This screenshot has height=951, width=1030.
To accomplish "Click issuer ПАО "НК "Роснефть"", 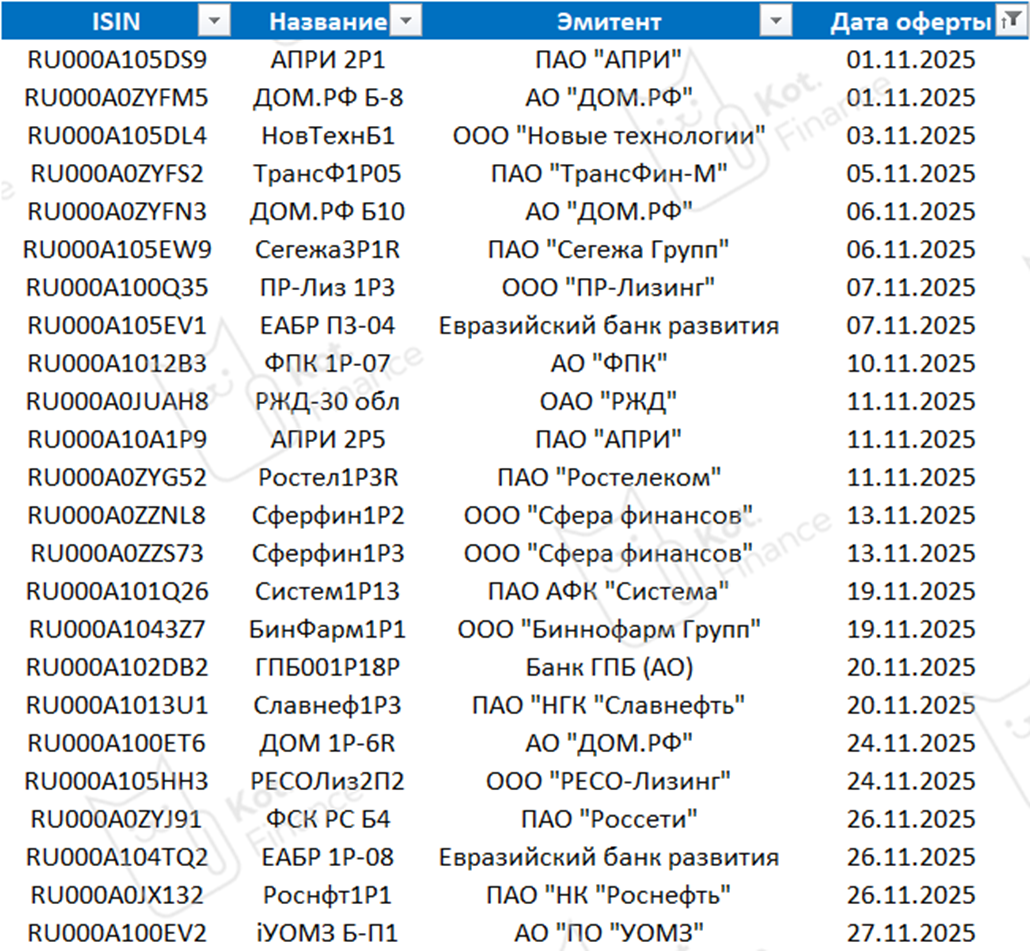I will (x=608, y=895).
